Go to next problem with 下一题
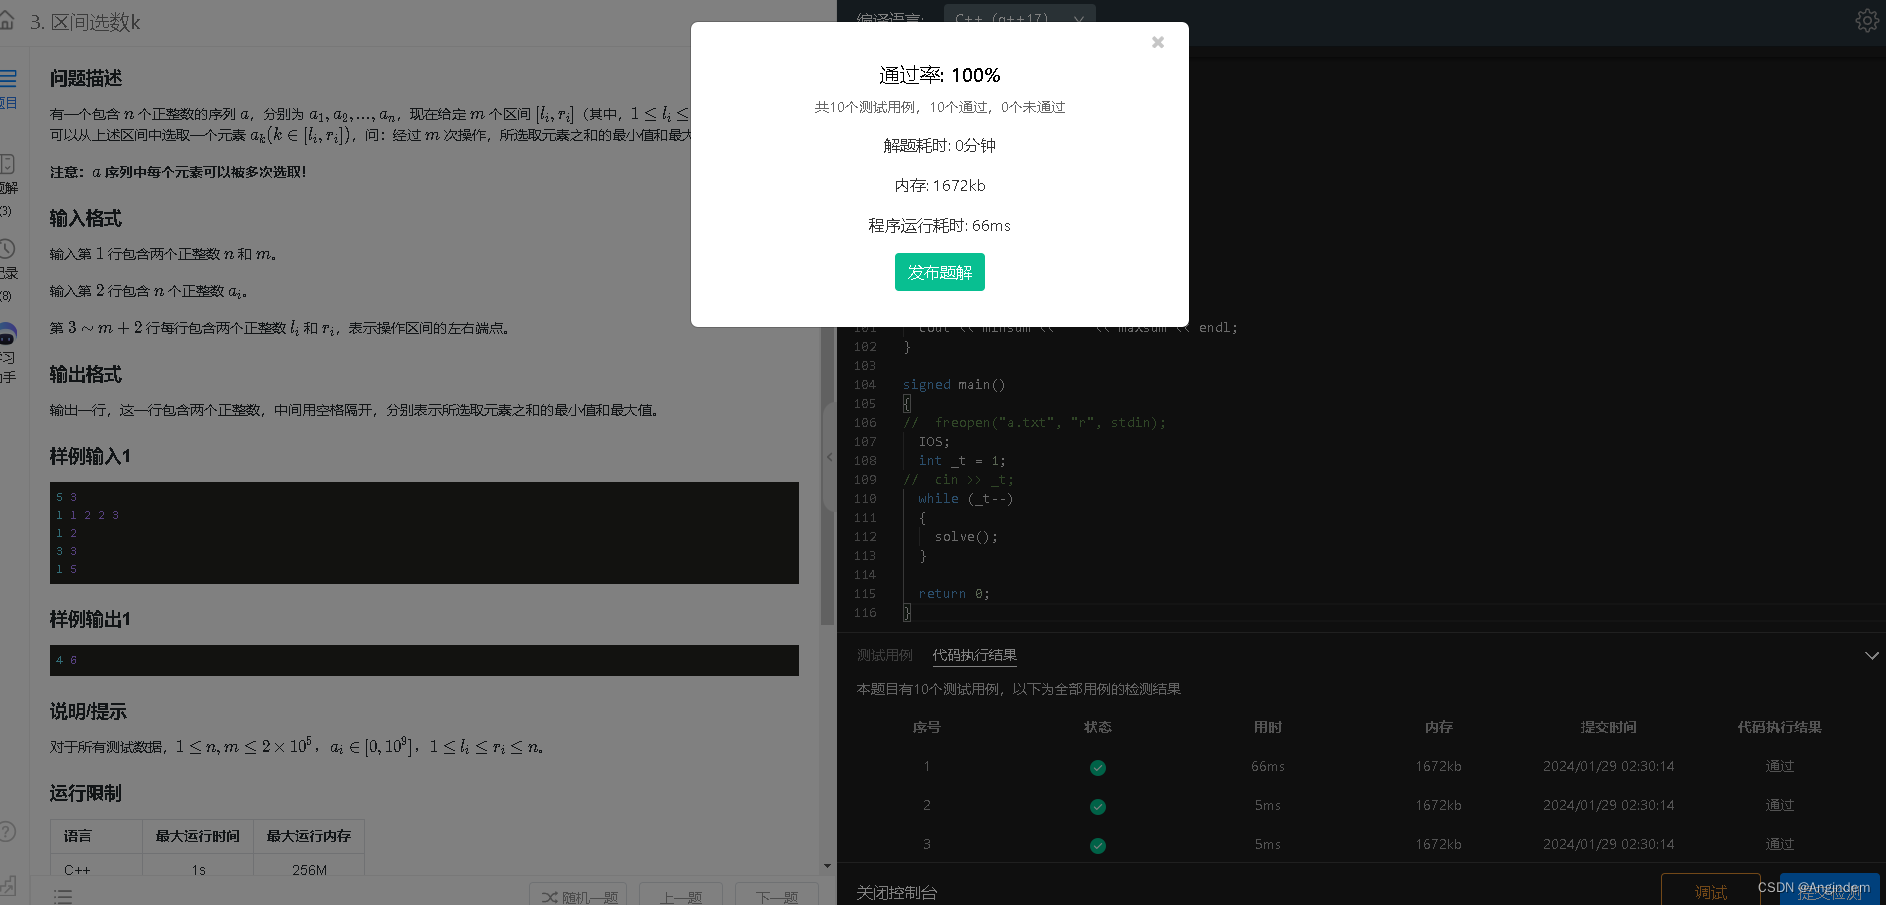 click(777, 895)
